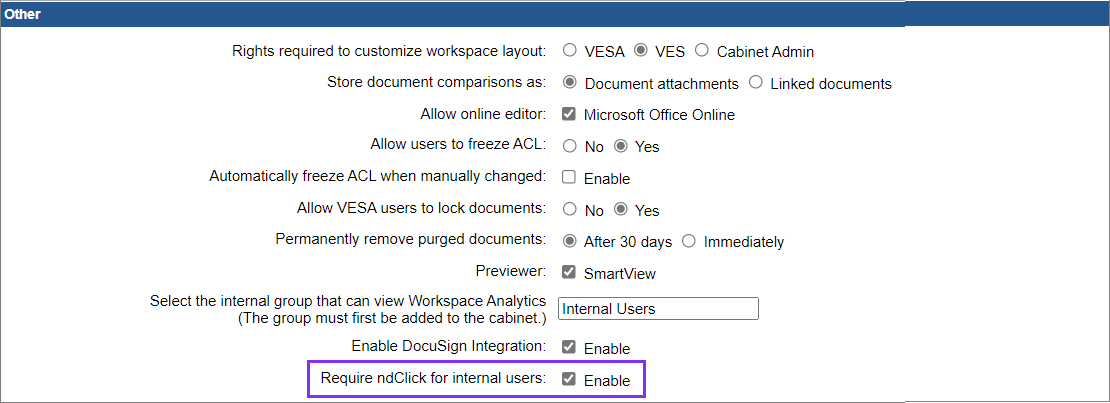Uncheck Require ndClick for internal users
This screenshot has width=1110, height=403.
569,380
